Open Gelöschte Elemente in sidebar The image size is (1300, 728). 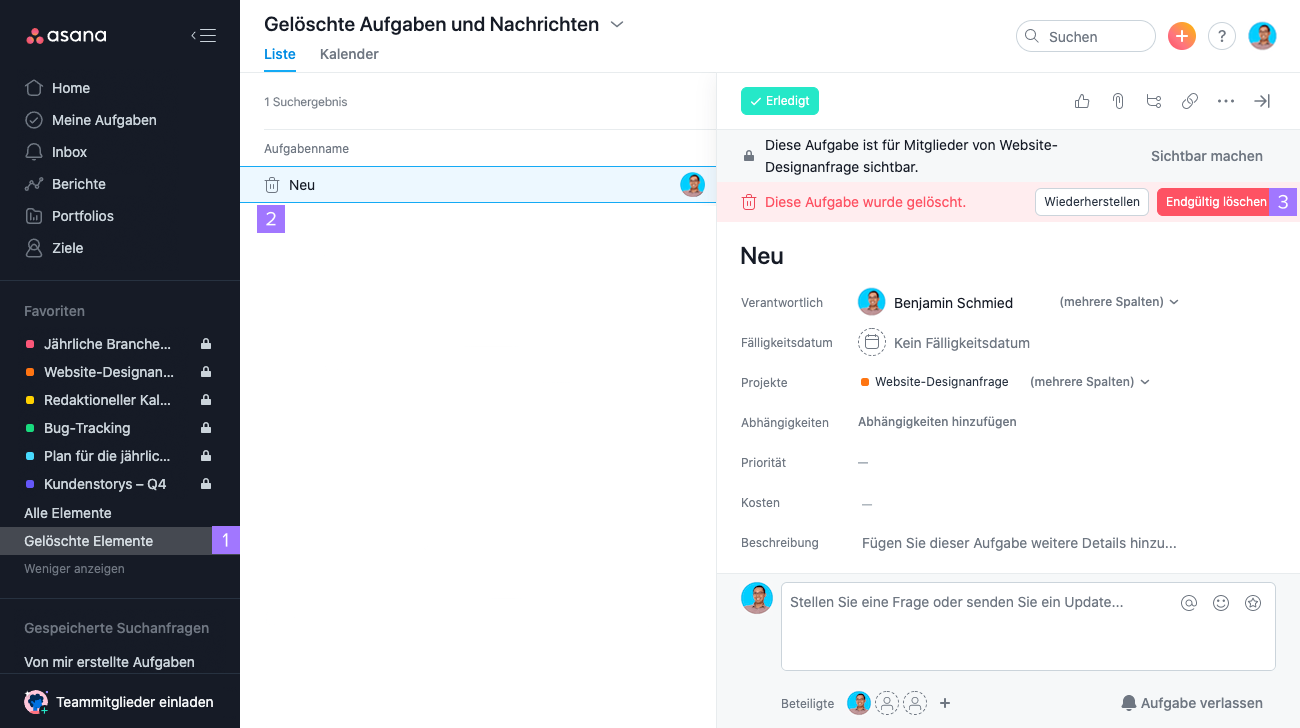[x=89, y=541]
